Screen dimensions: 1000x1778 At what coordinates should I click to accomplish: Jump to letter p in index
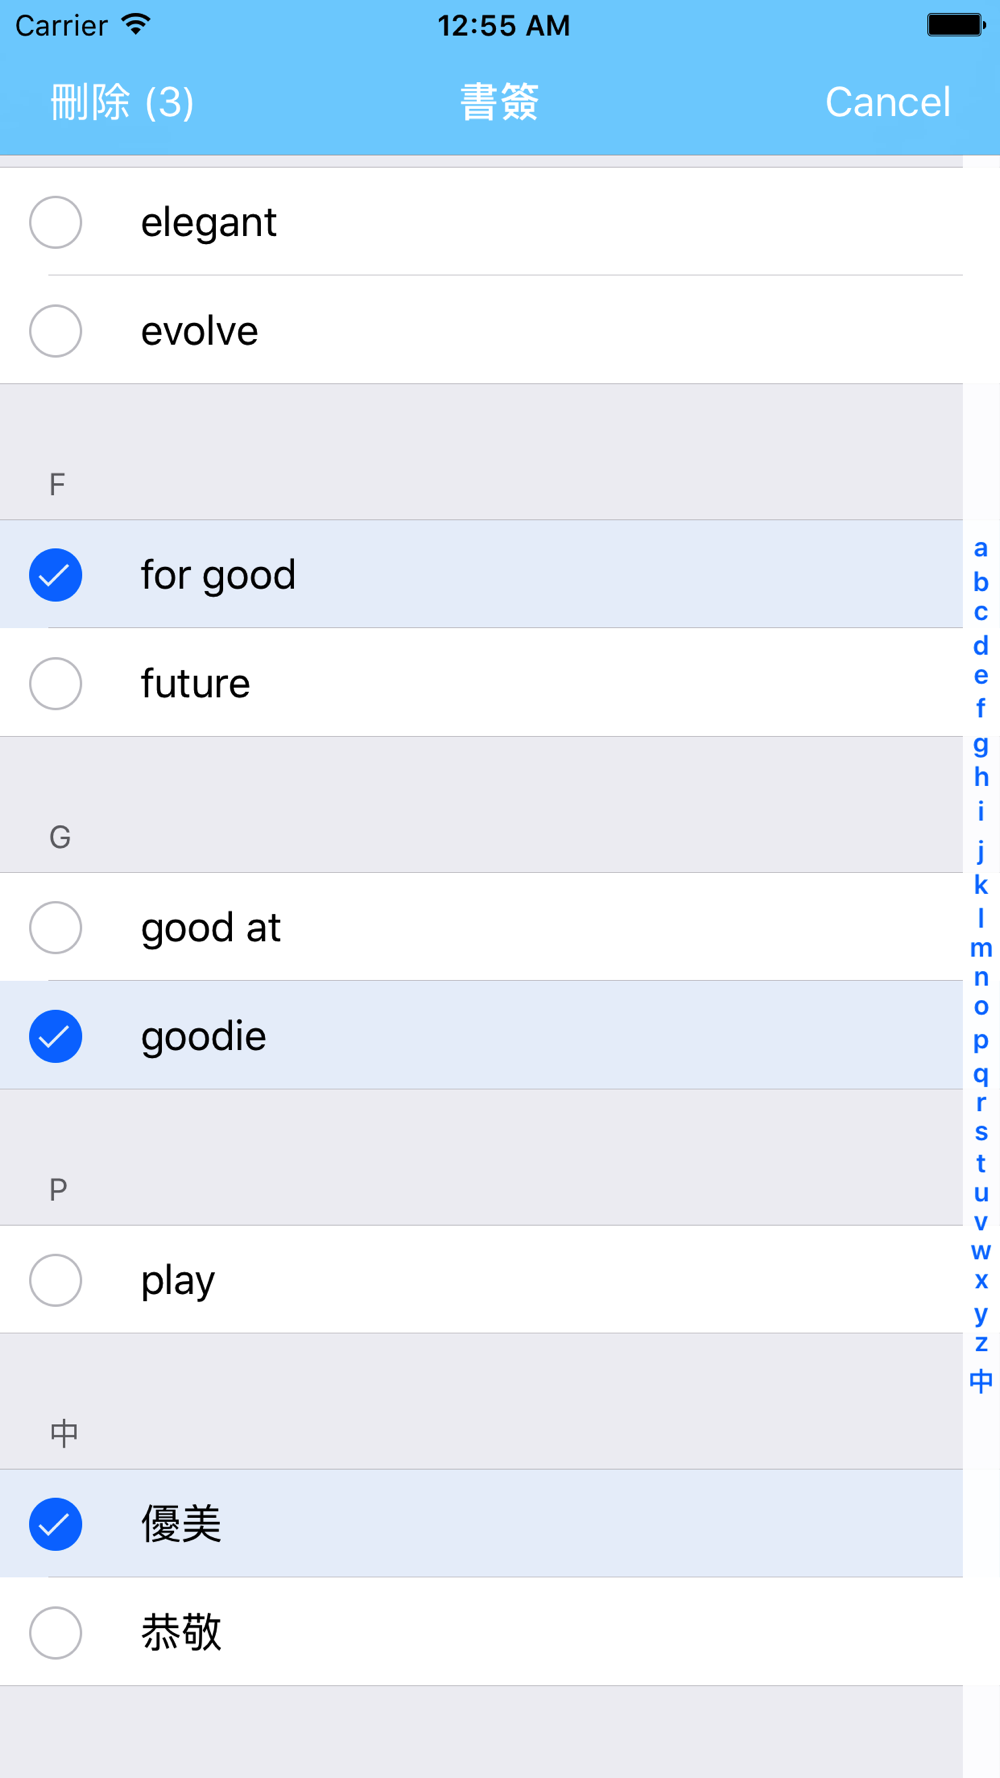click(981, 1040)
